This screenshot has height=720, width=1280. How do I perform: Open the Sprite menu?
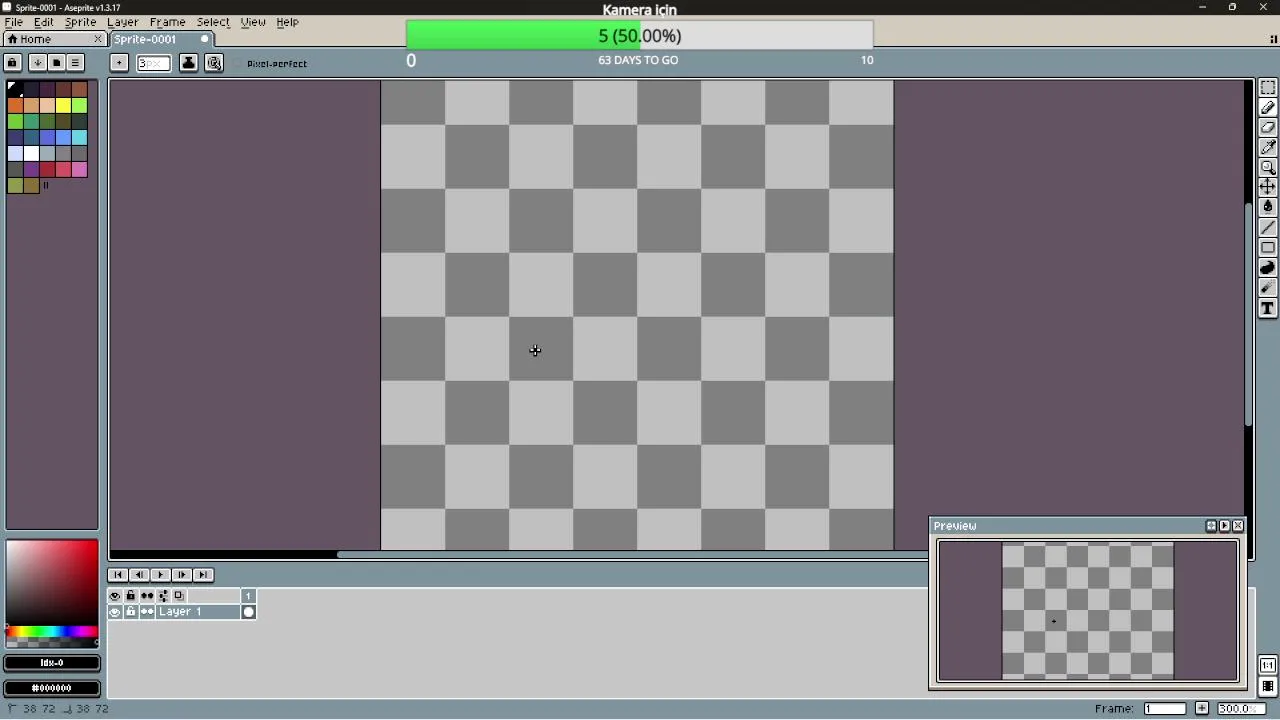point(81,22)
